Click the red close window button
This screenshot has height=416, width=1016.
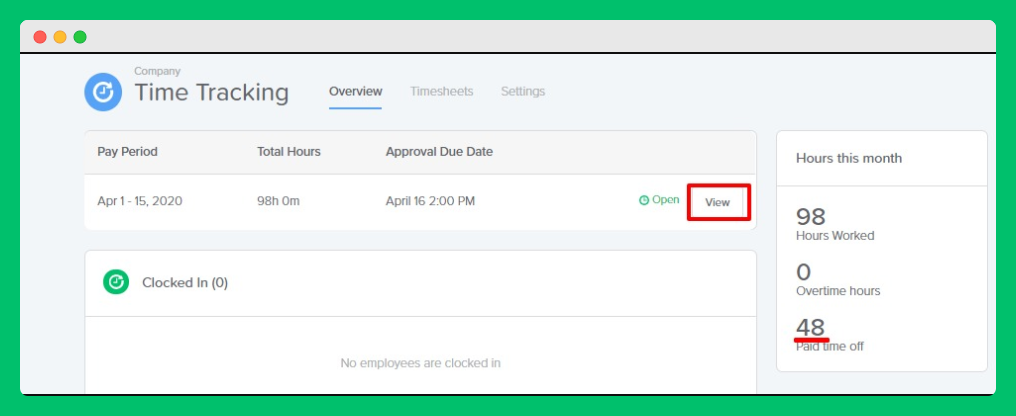coord(40,37)
